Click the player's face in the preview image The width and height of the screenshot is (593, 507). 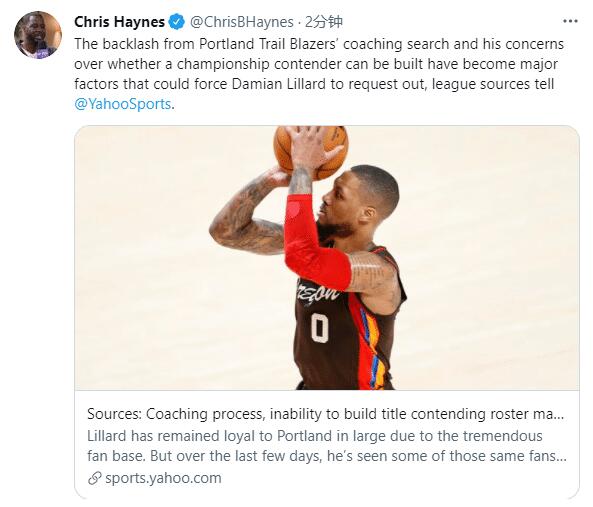[x=346, y=204]
